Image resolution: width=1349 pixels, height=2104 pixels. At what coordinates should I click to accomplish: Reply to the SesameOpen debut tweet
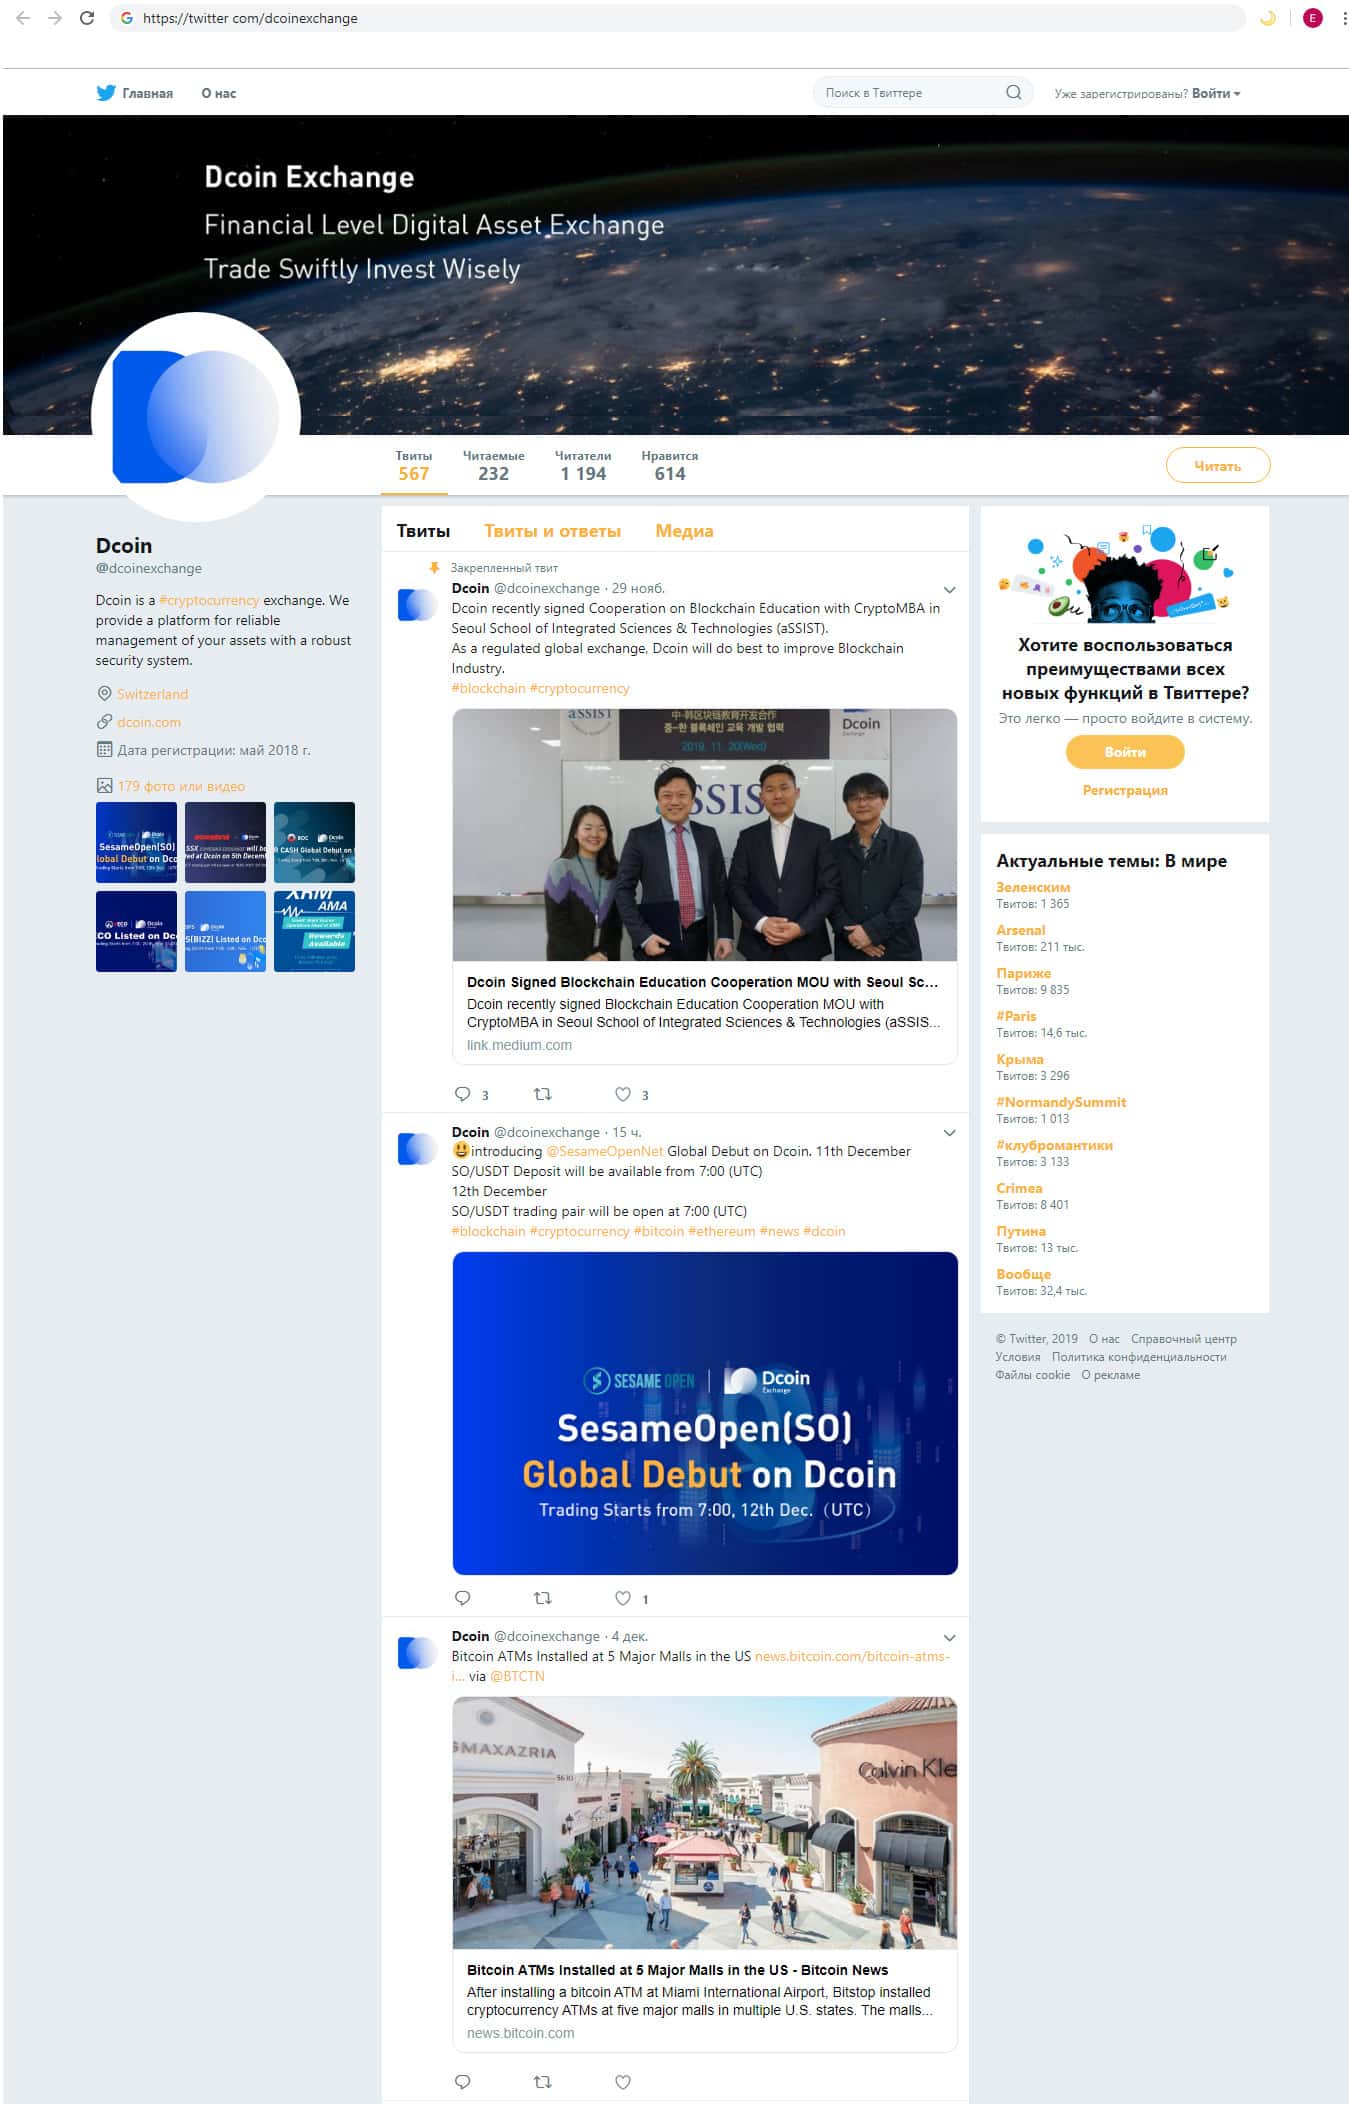(x=462, y=1598)
